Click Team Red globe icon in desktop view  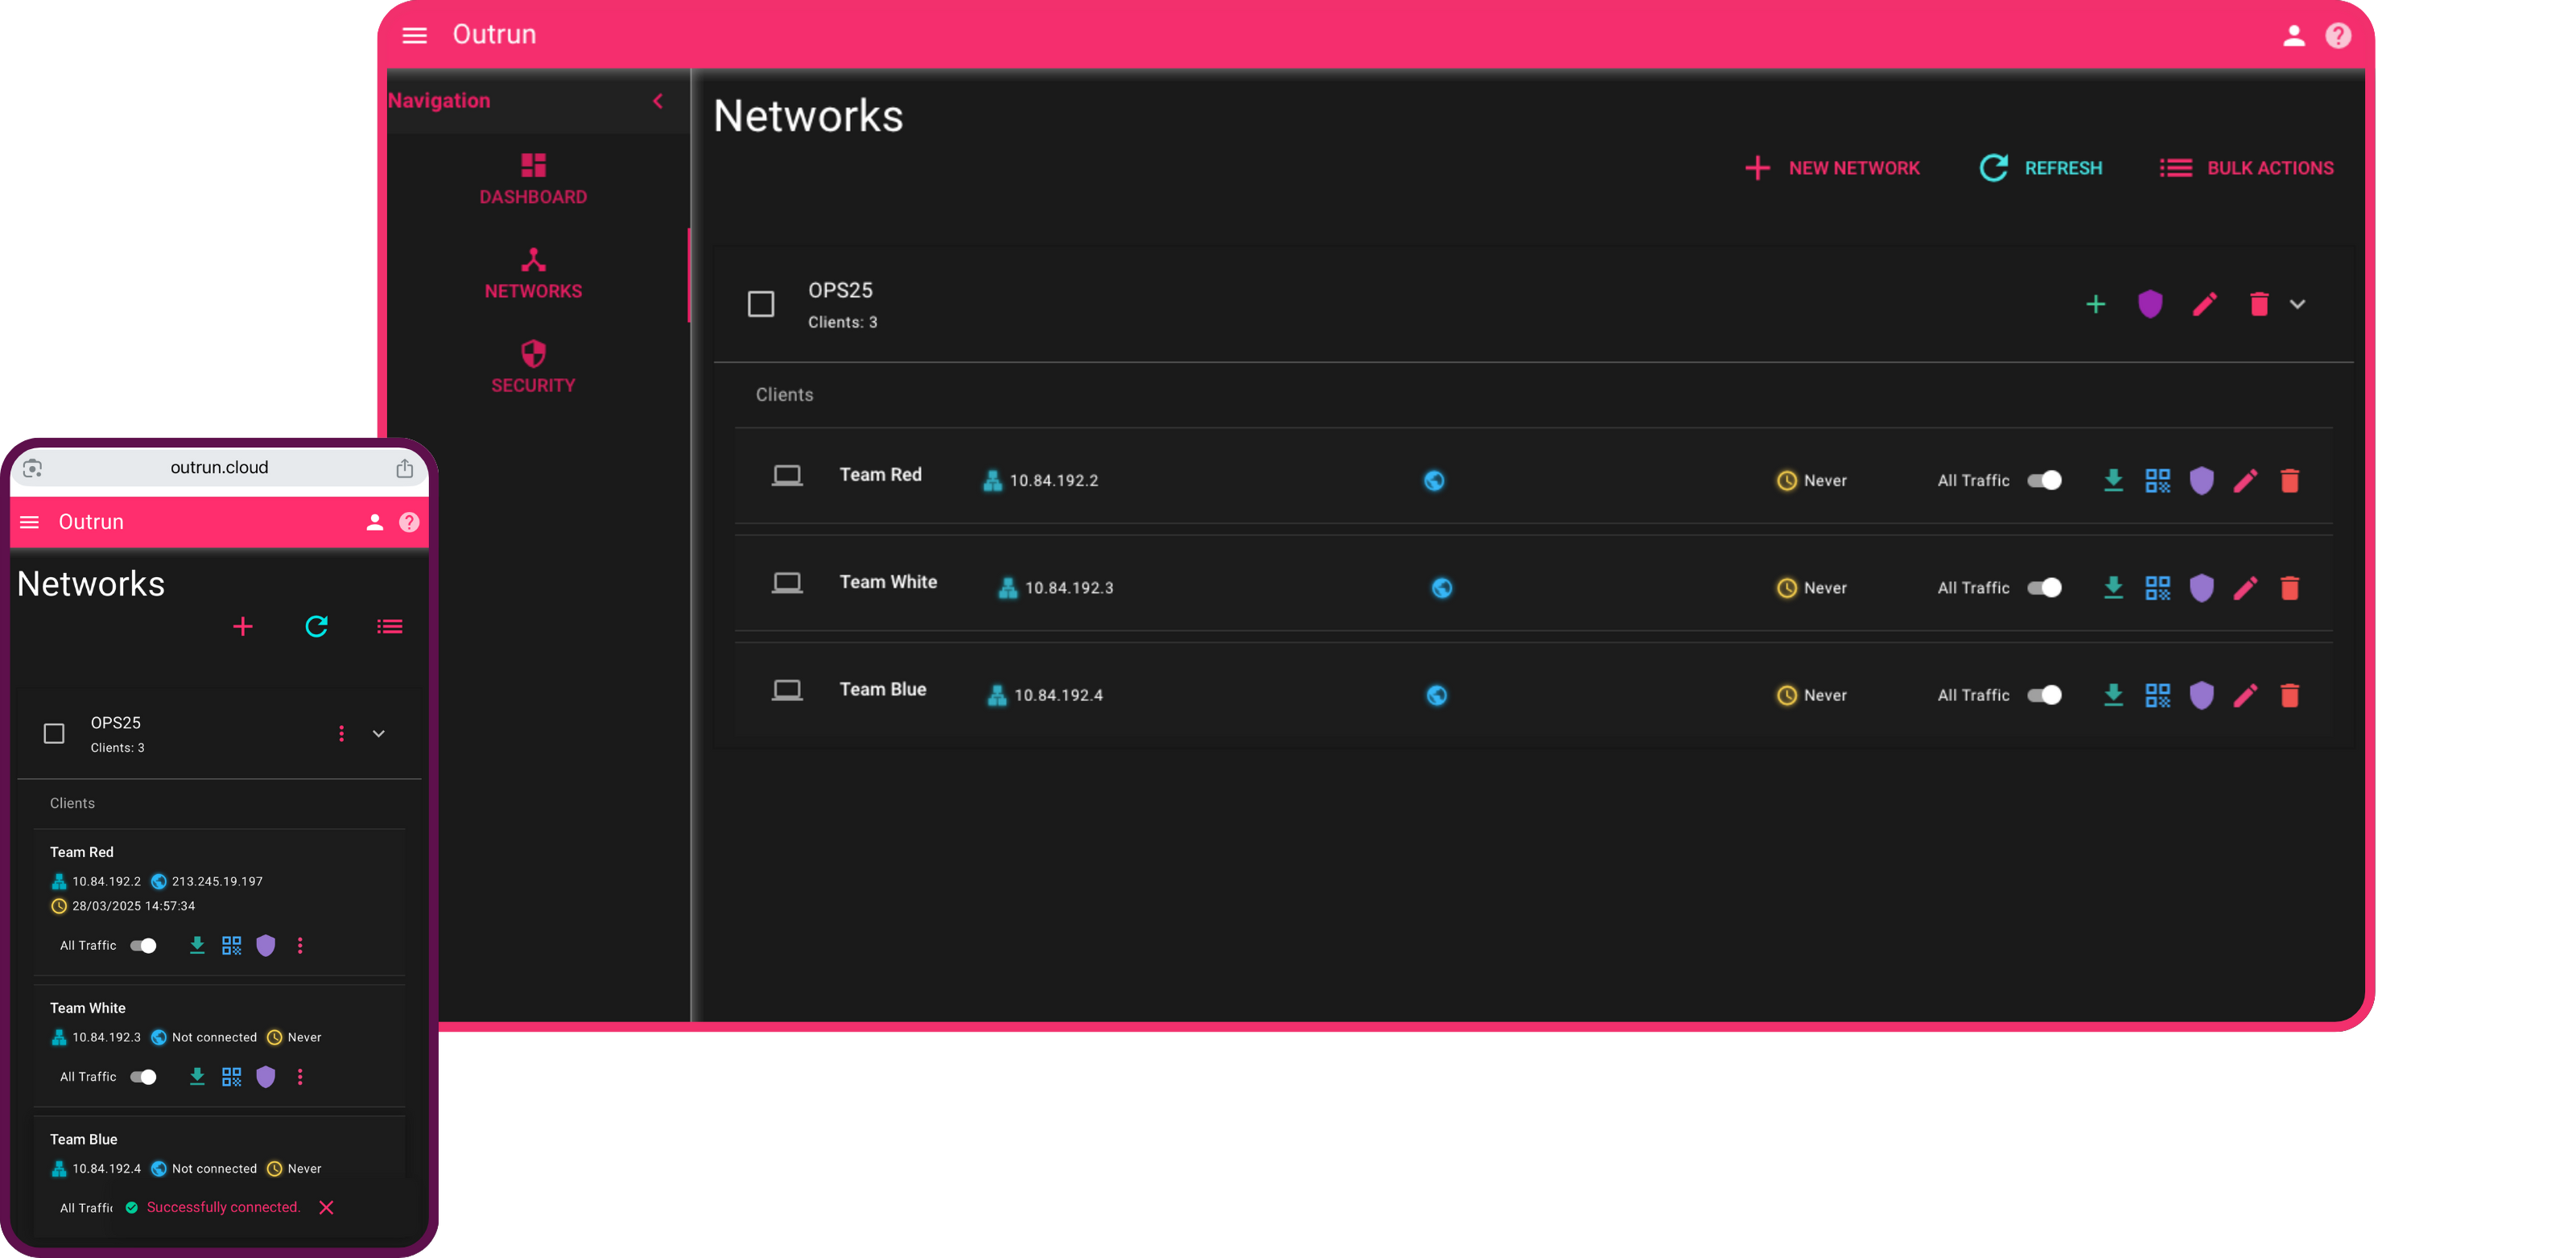(1433, 480)
